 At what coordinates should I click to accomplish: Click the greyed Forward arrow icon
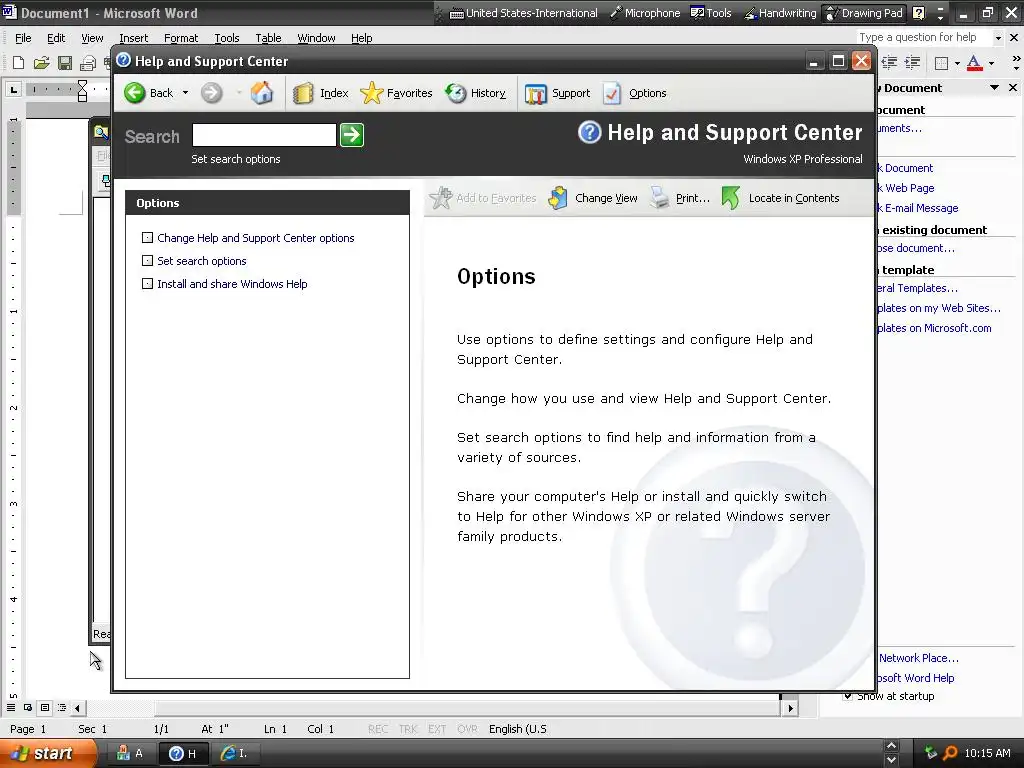(211, 93)
